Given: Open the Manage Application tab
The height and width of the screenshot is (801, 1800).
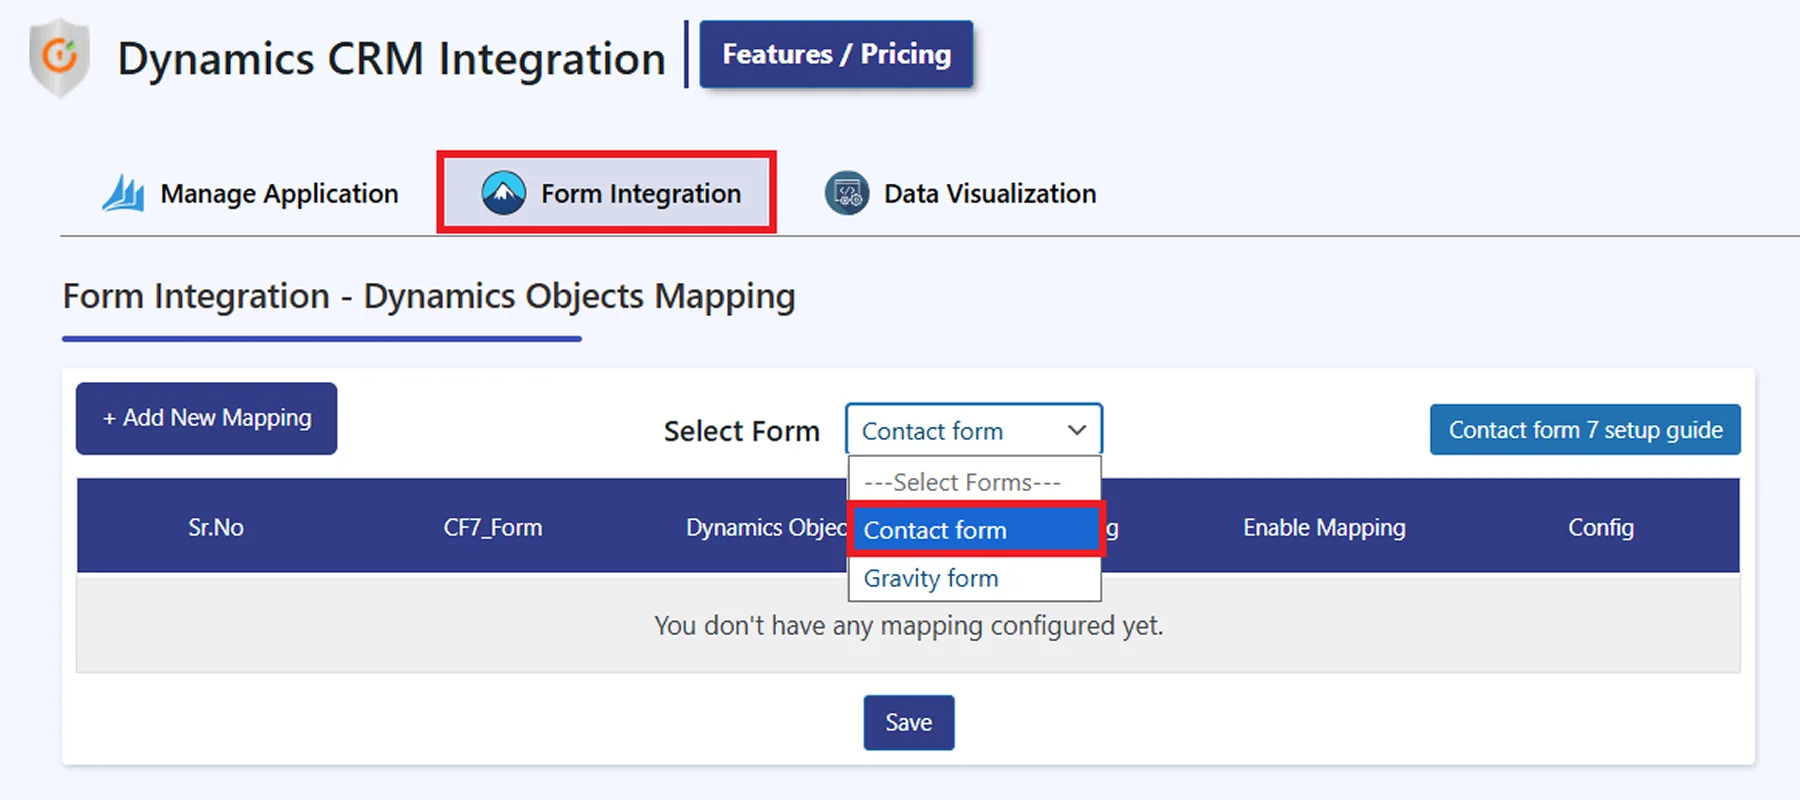Looking at the screenshot, I should coord(250,193).
